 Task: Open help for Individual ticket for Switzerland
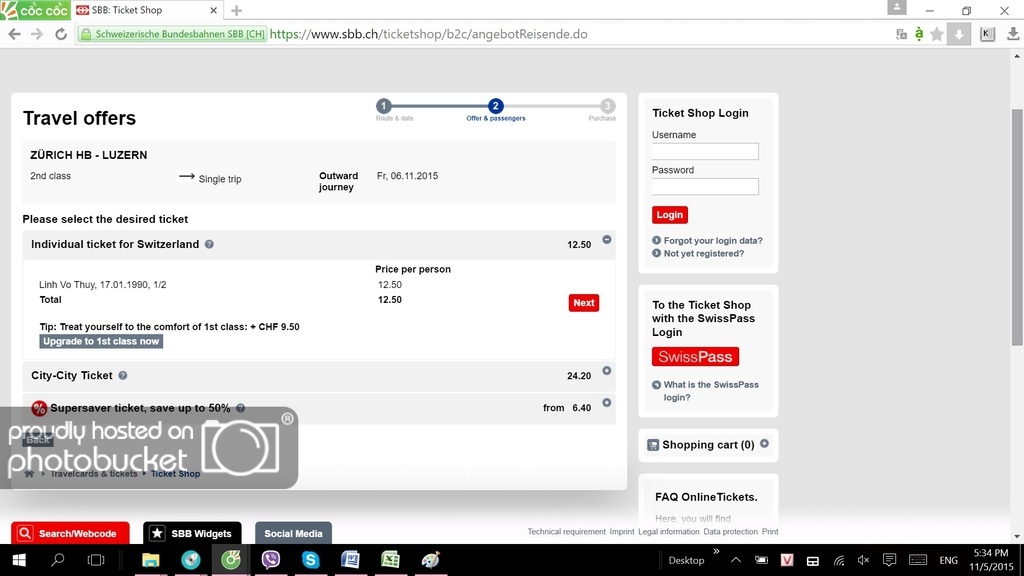tap(209, 244)
